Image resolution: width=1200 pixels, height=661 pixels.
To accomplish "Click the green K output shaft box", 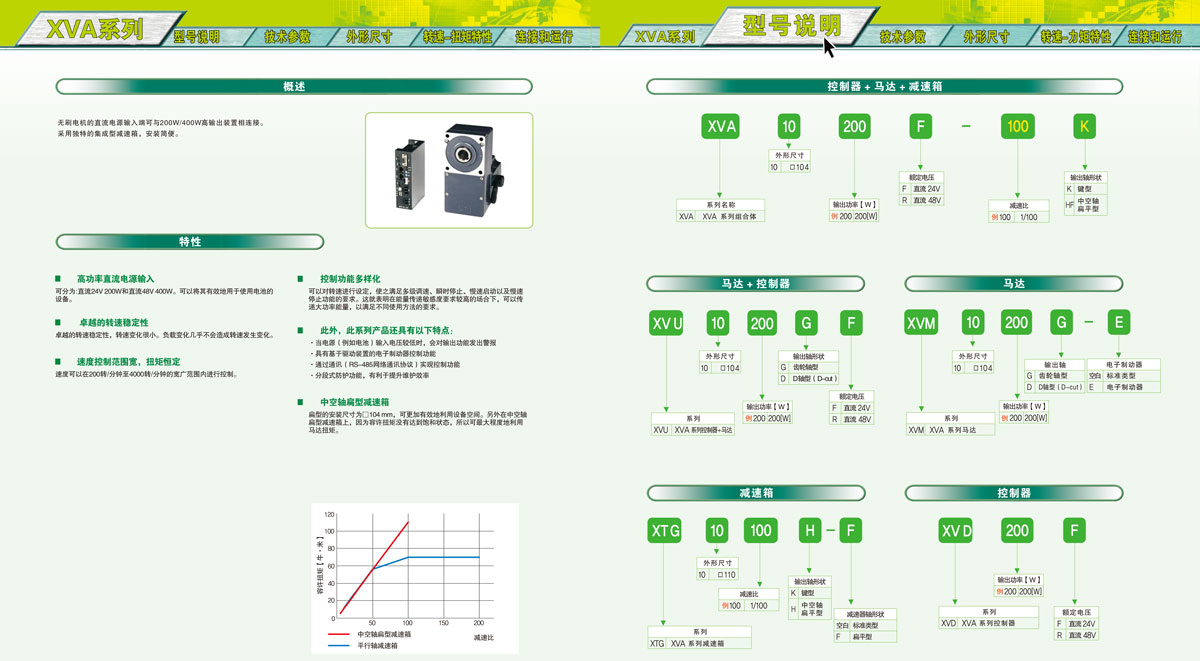I will (1085, 127).
